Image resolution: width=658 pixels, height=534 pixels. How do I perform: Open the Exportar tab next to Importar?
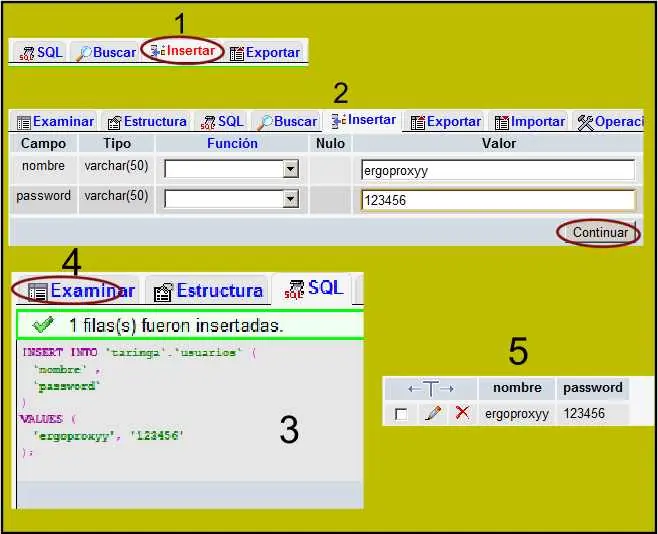coord(446,122)
